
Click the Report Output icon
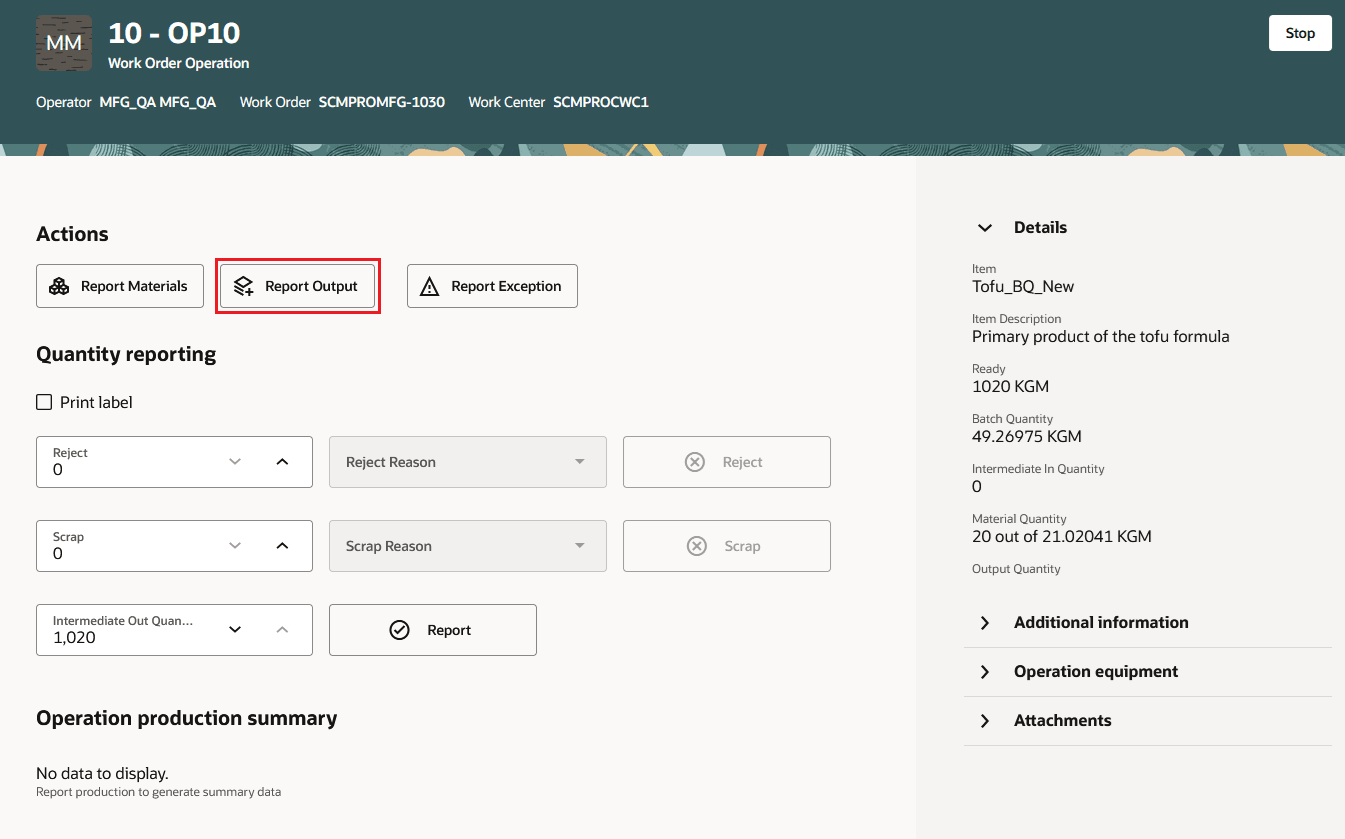coord(242,286)
